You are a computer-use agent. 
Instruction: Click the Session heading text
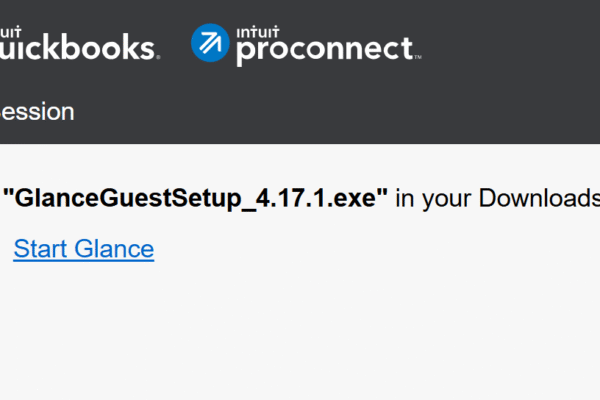pos(36,112)
